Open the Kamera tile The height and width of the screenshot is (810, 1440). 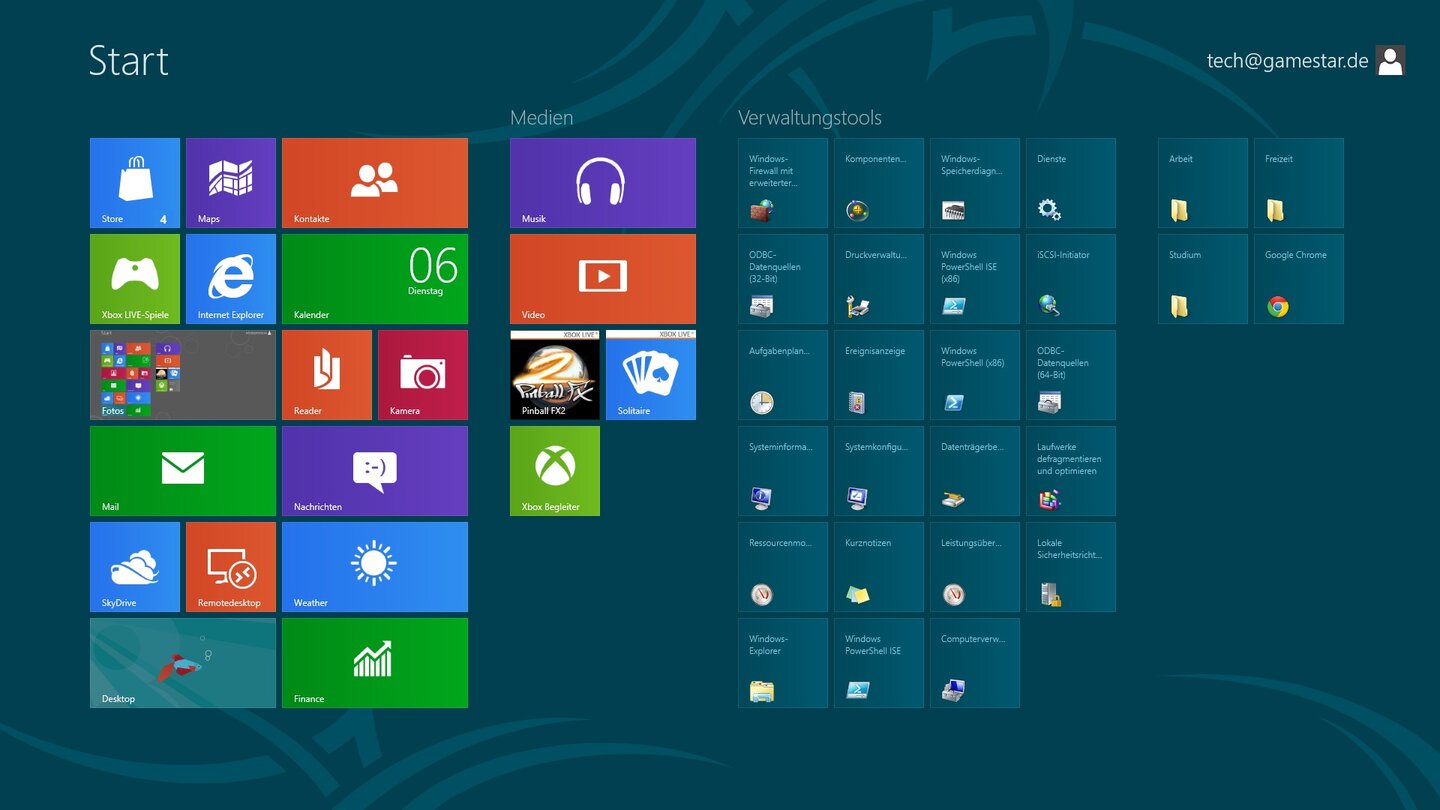[x=423, y=375]
